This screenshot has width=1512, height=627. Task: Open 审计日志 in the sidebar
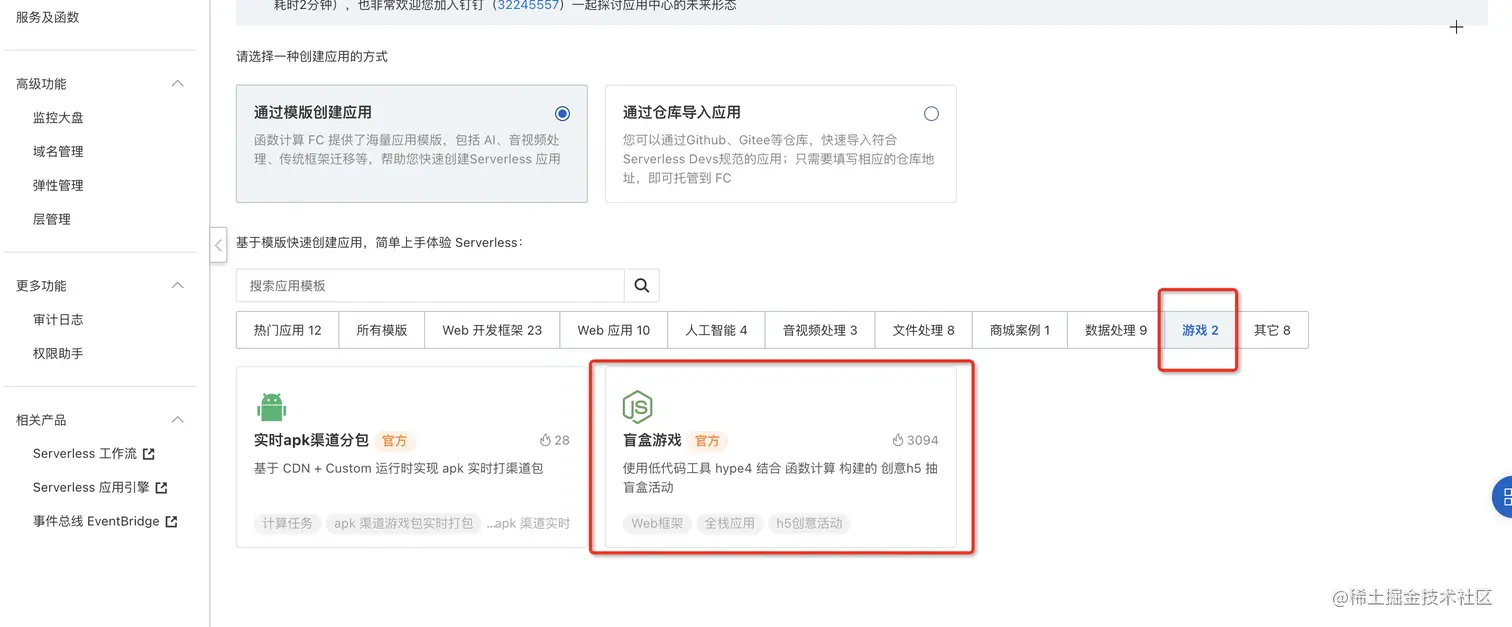58,320
